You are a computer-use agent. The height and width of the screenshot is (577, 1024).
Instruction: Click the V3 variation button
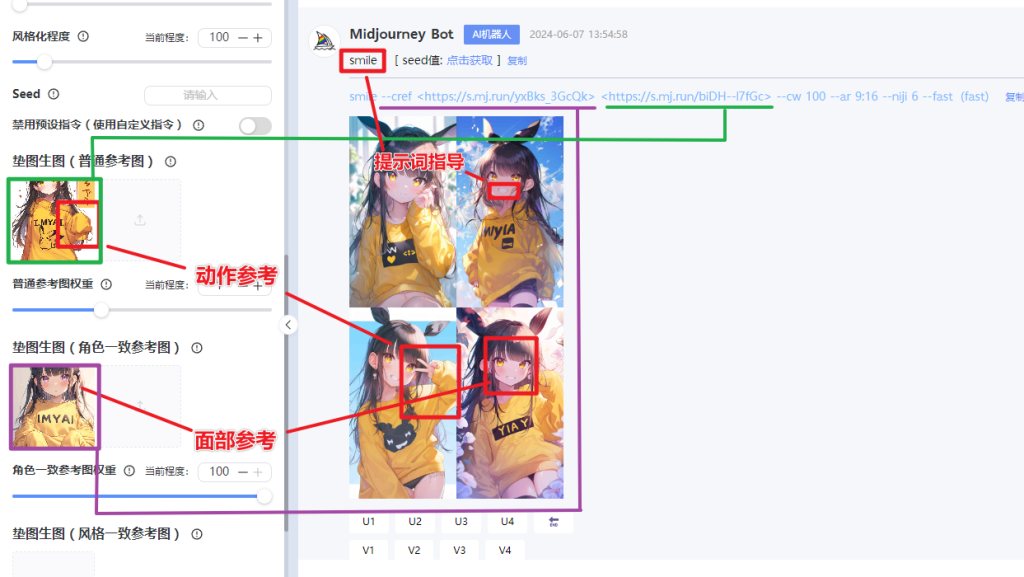460,550
